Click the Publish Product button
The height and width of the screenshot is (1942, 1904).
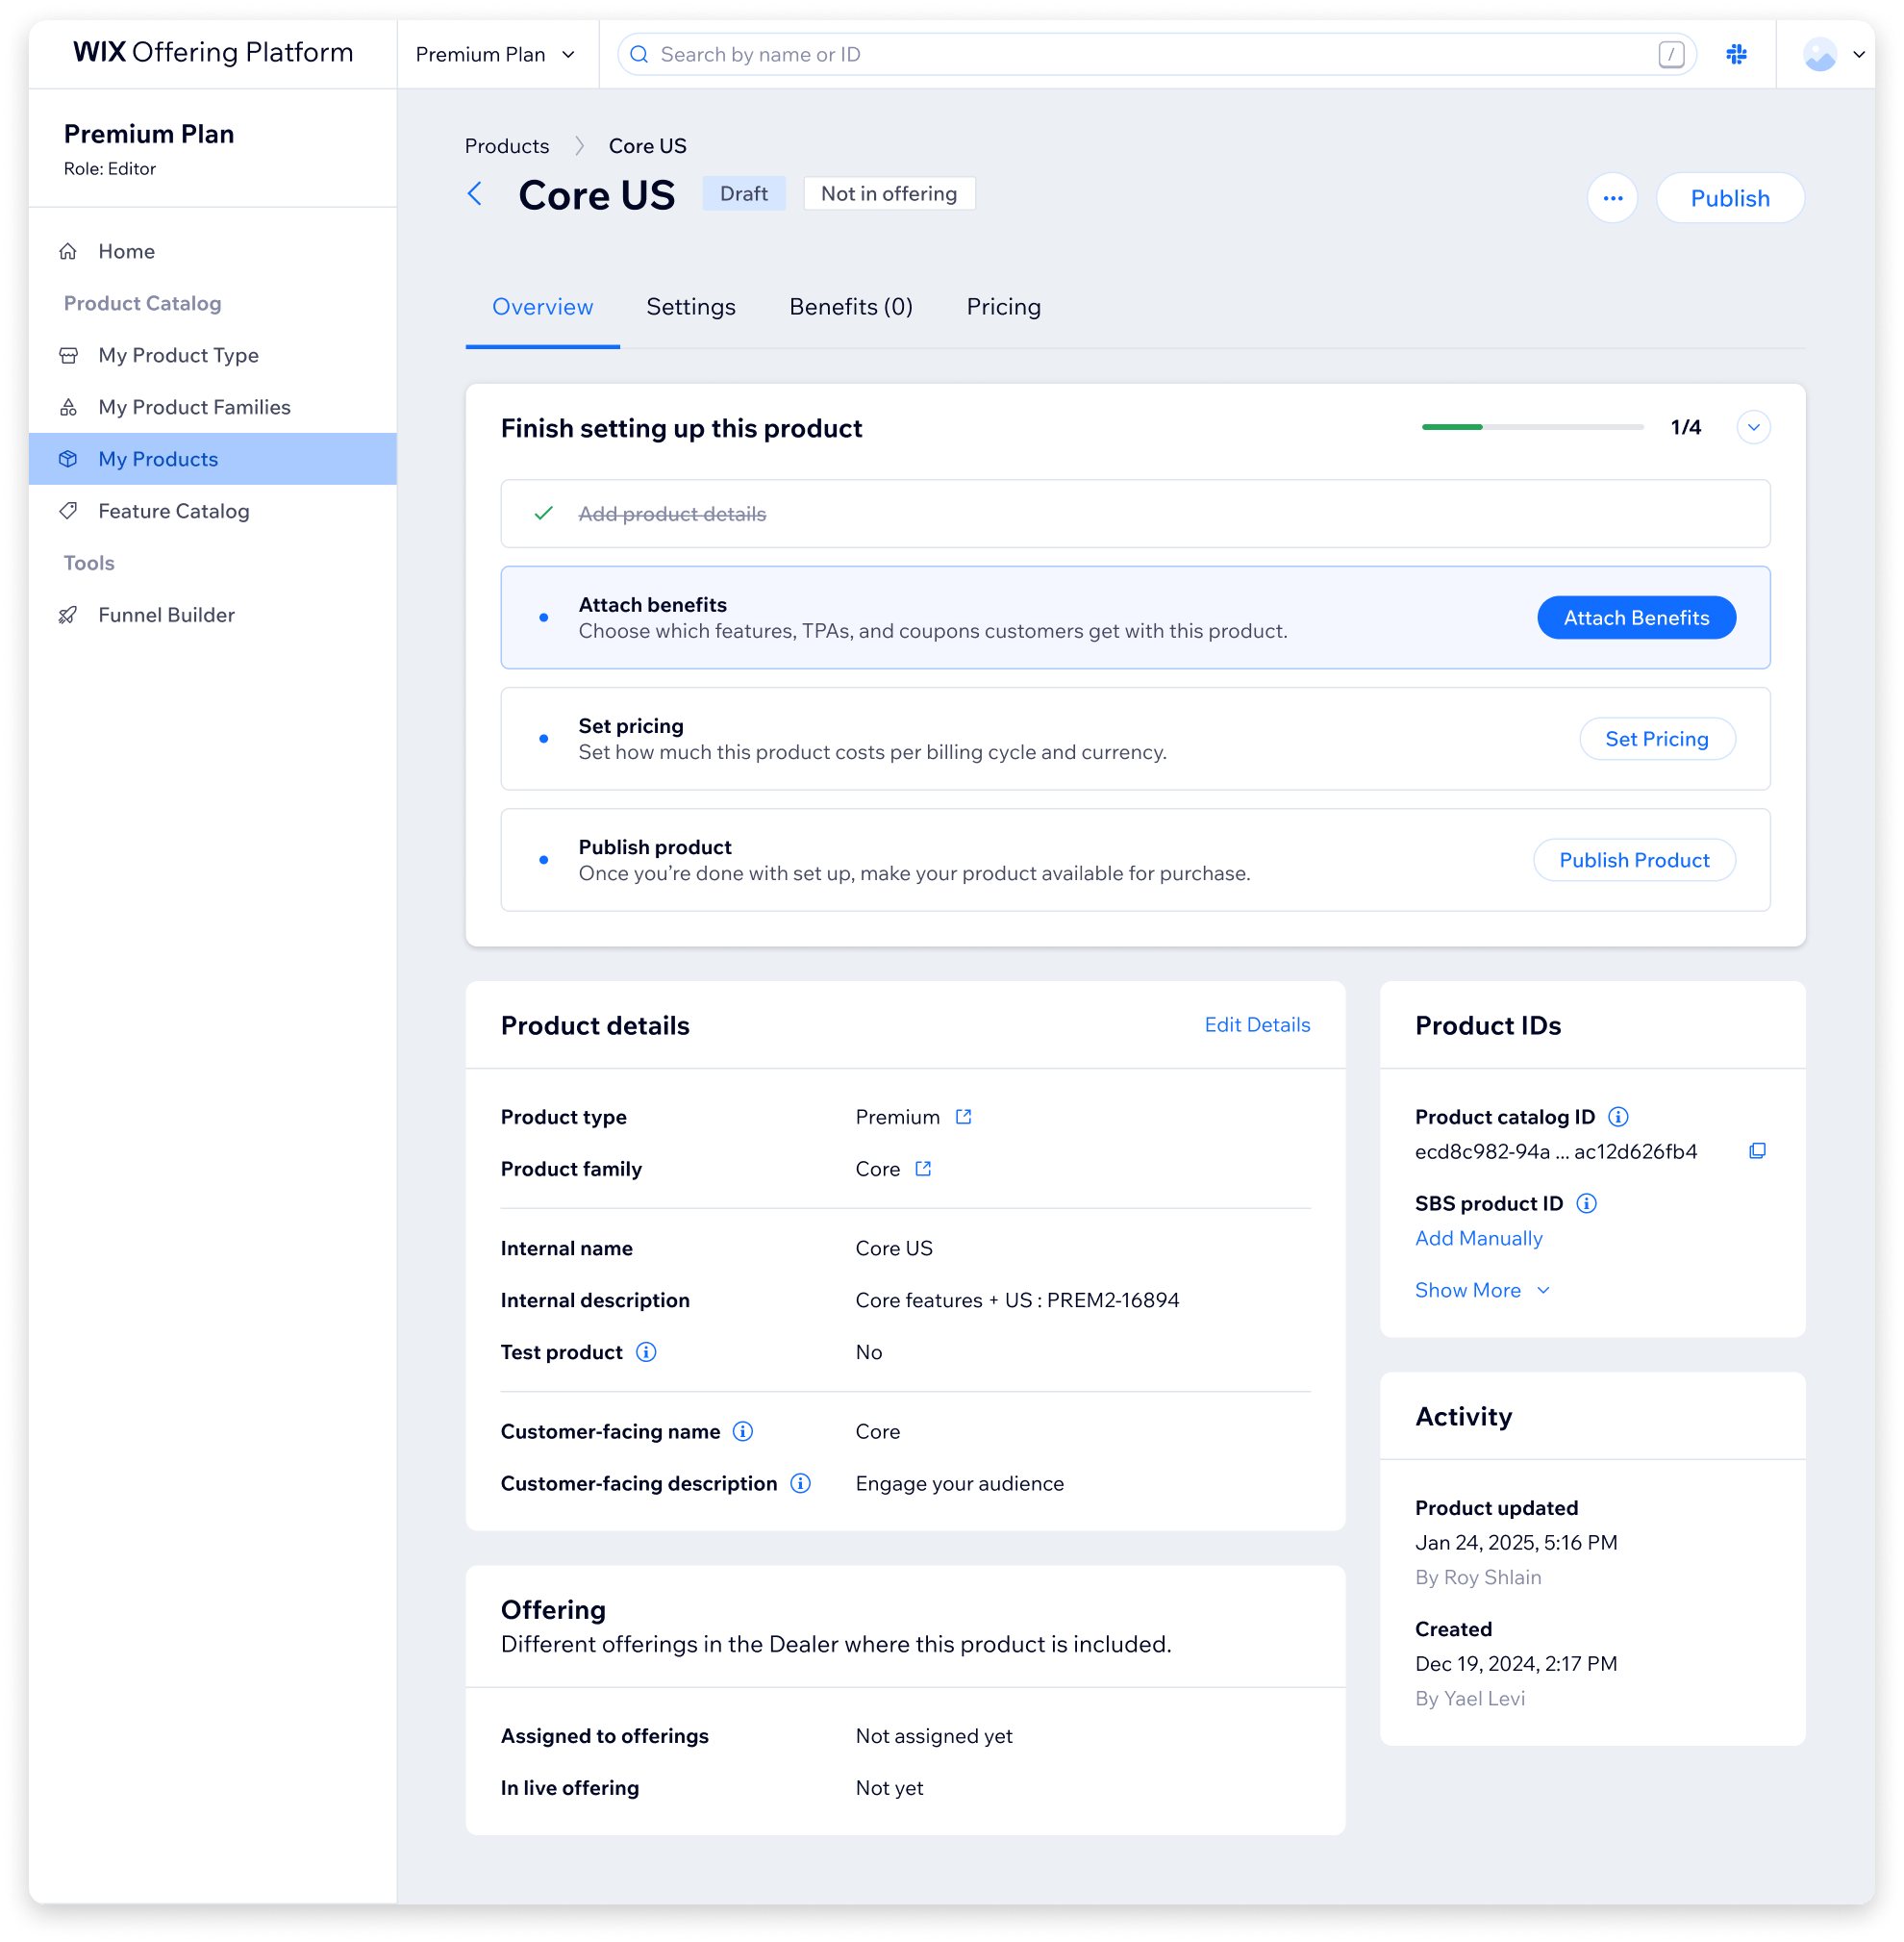point(1634,860)
